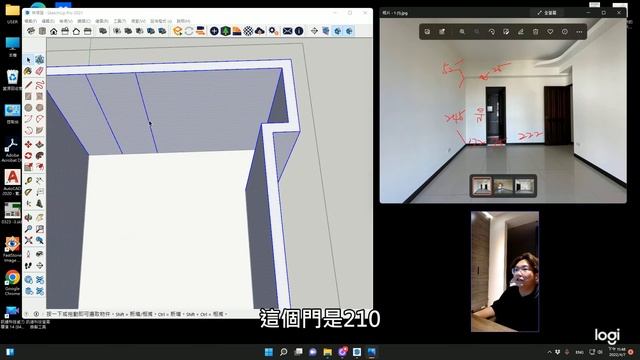Select the arrow Select tool in SketchUp
Screen dimensions: 640x360
tap(28, 60)
